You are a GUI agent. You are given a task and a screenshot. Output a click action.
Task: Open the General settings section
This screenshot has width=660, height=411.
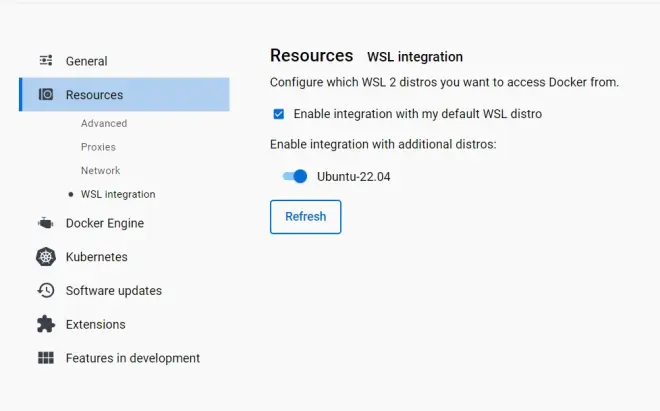coord(86,61)
